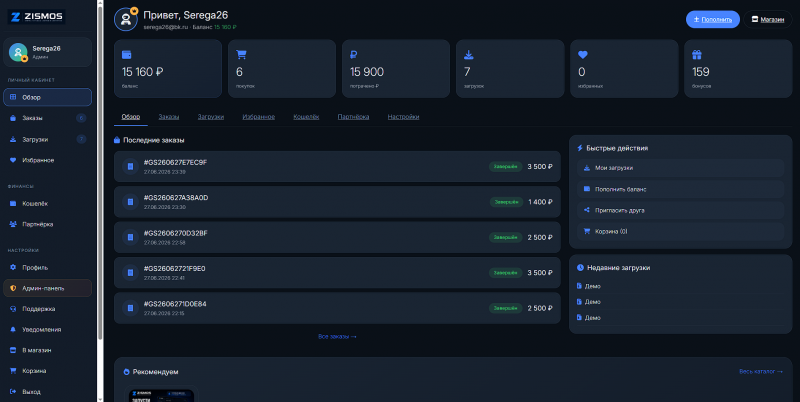Click the Пополнить button
Screen dimensions: 800x402
pos(713,19)
